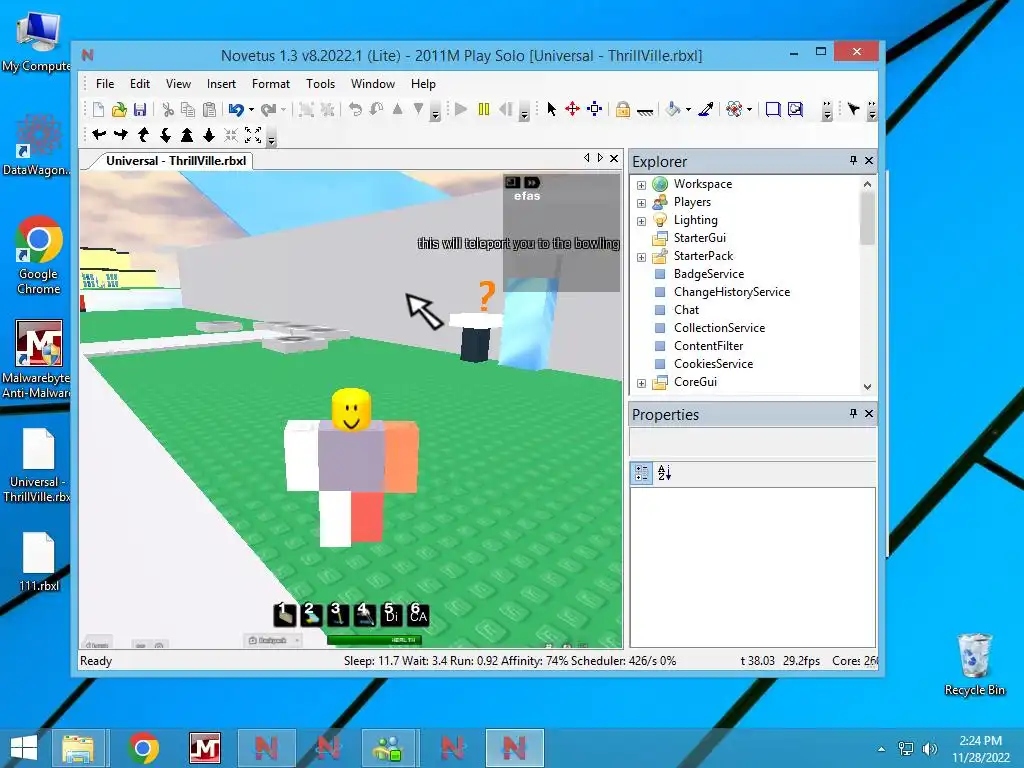Open the Undo history dropdown arrow
Viewport: 1024px width, 768px height.
[x=251, y=110]
